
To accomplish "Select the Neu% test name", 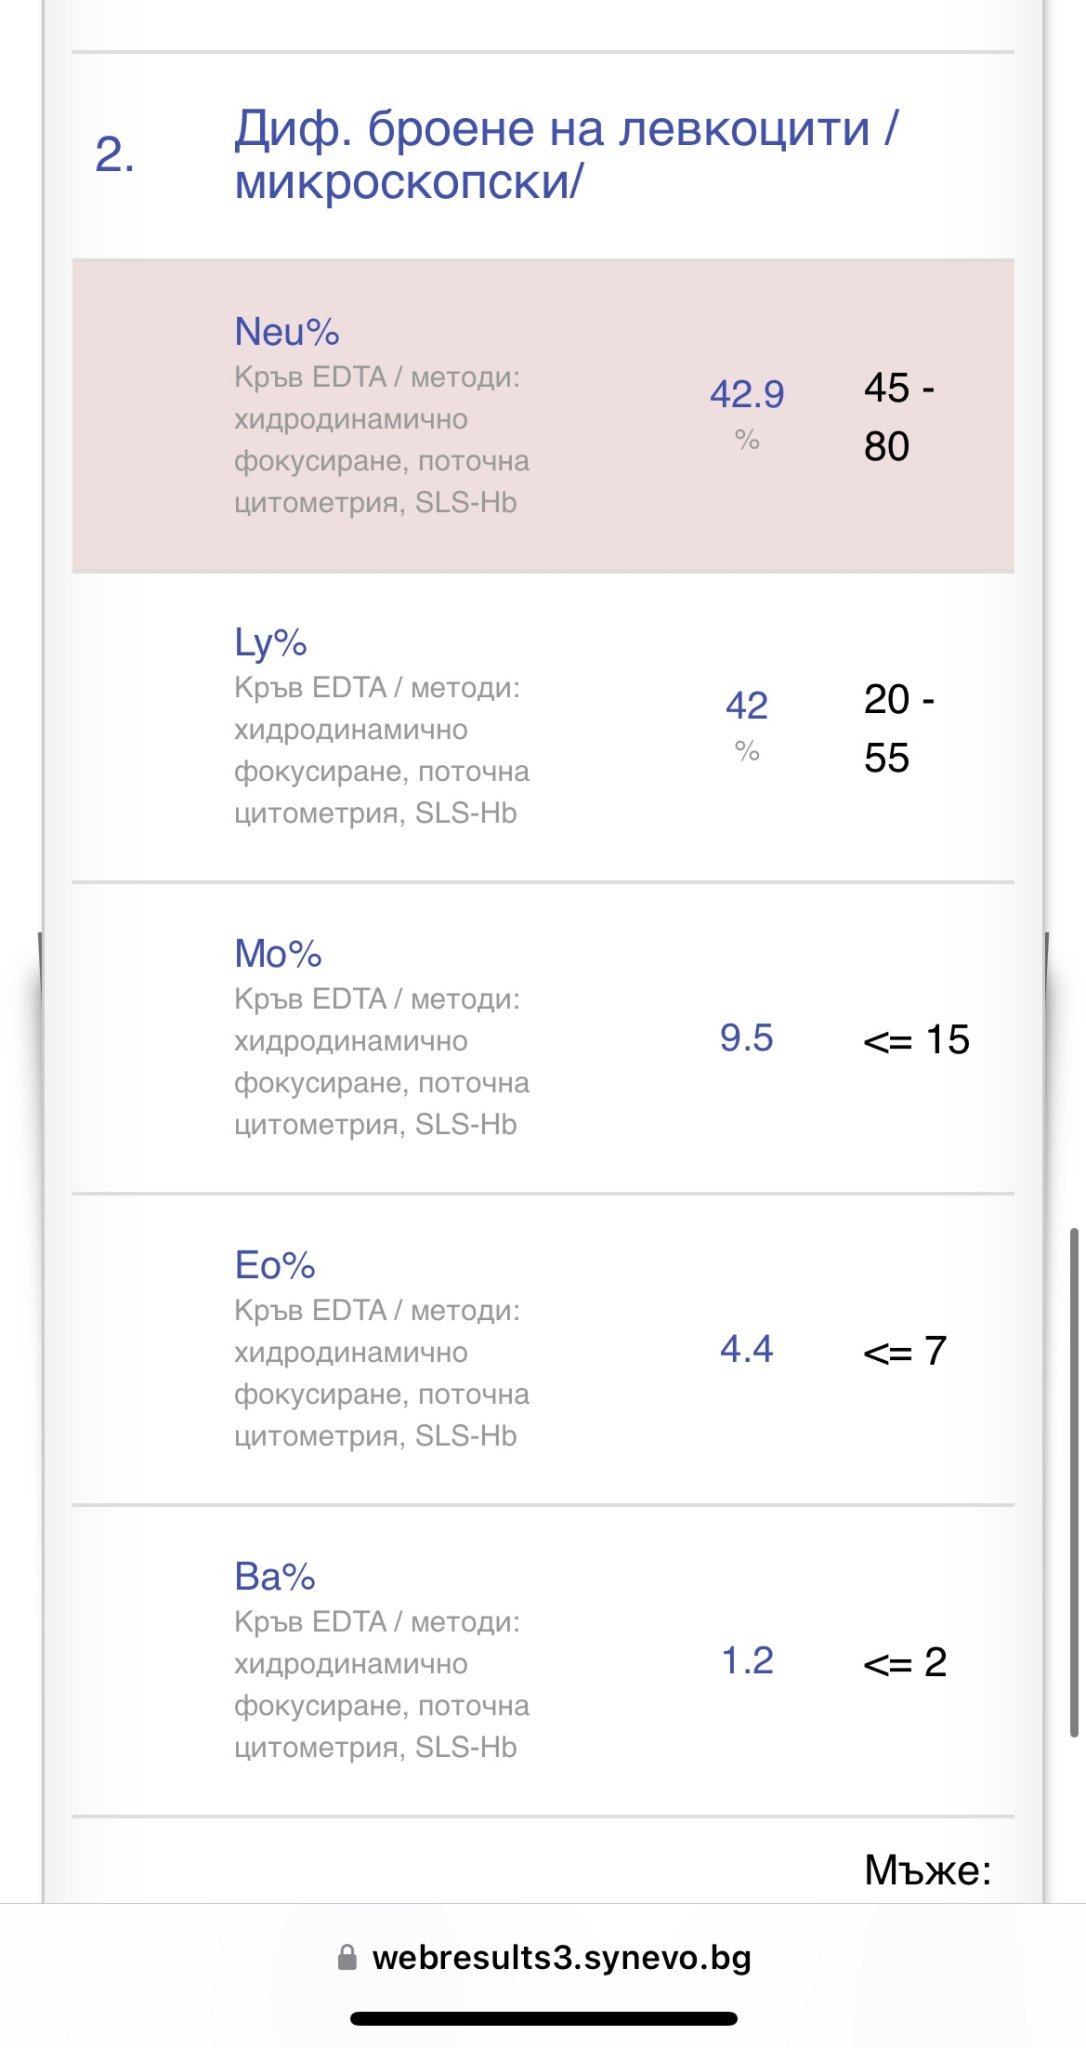I will coord(287,332).
